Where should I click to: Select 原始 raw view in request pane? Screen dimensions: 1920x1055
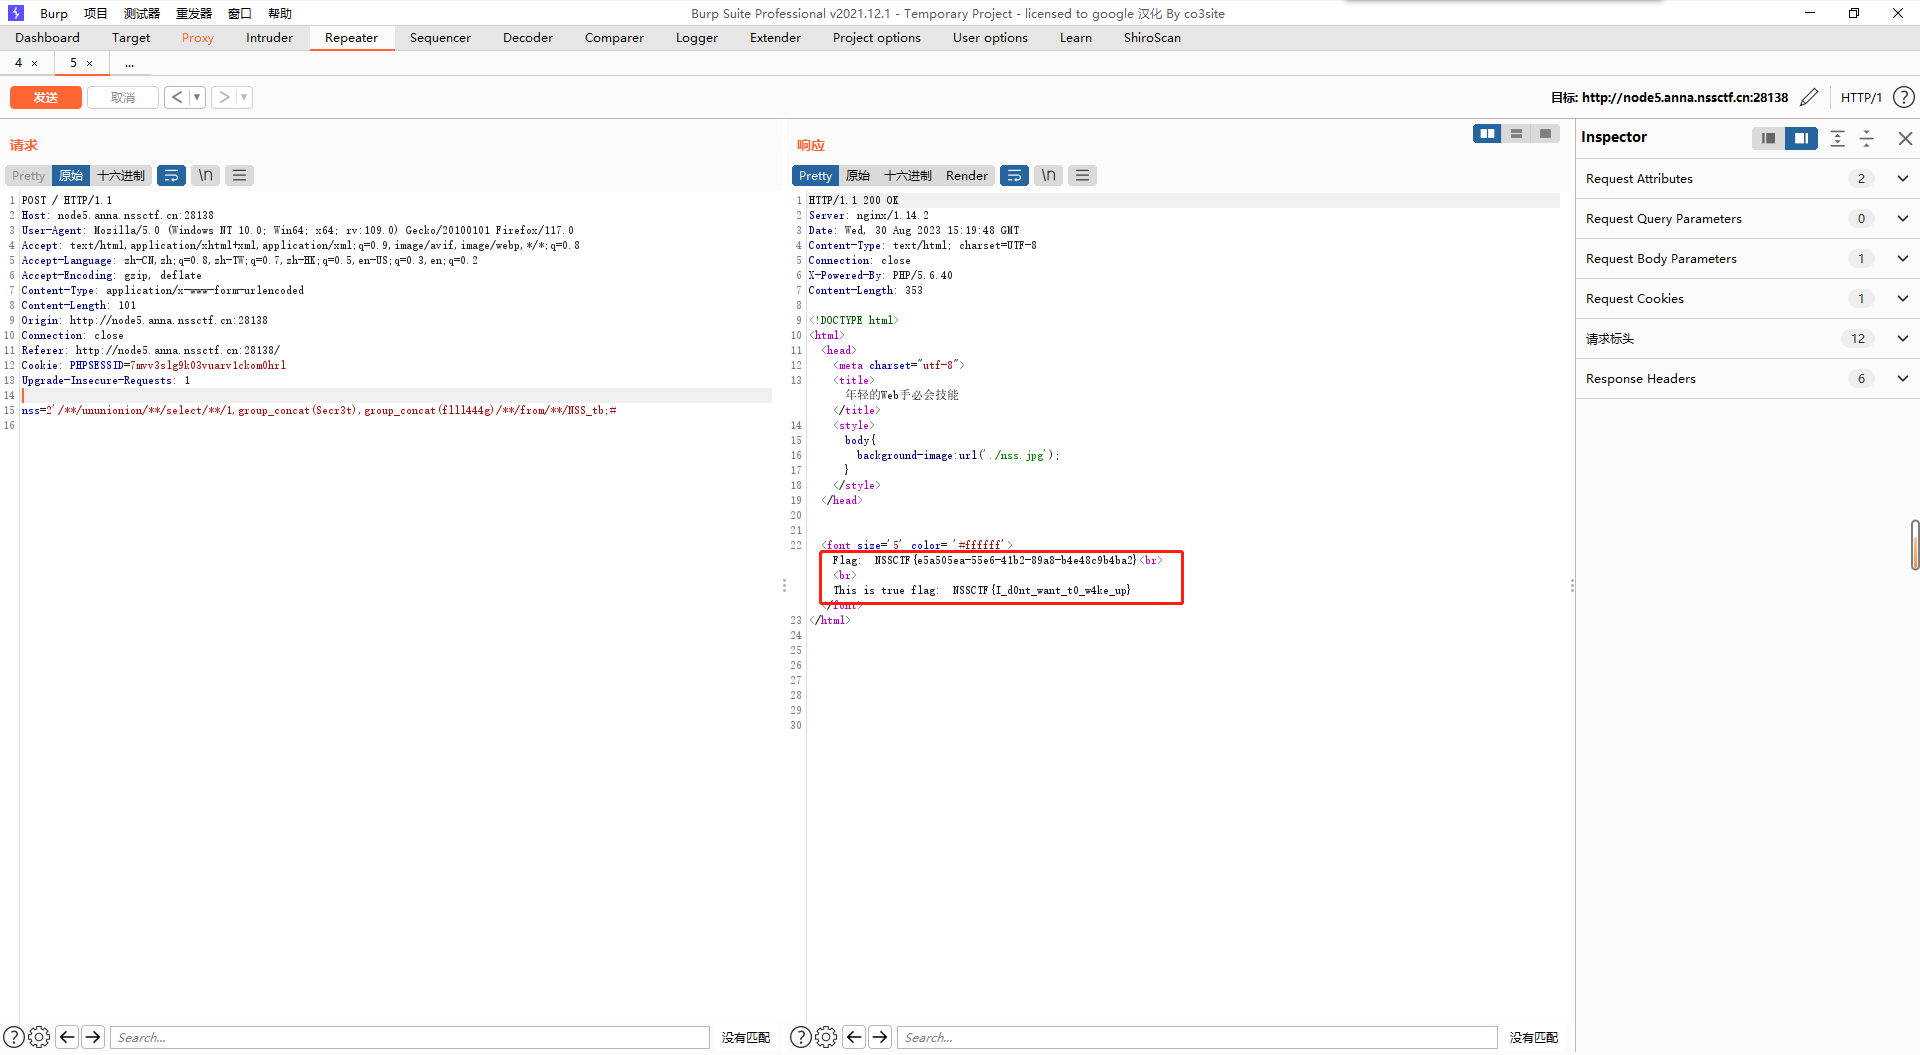[71, 176]
